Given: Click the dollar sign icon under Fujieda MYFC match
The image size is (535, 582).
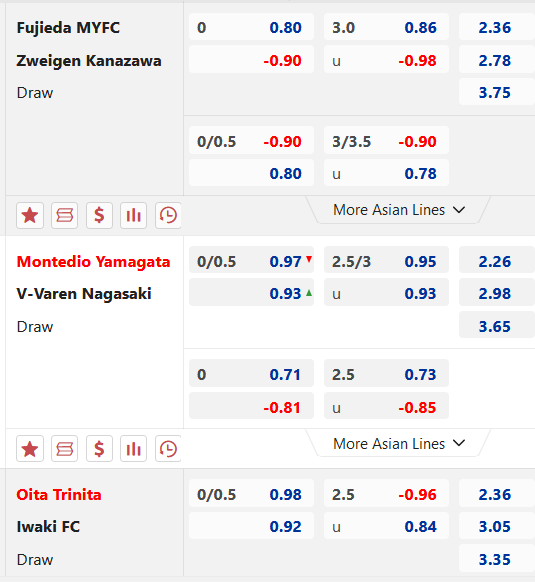Looking at the screenshot, I should [99, 215].
